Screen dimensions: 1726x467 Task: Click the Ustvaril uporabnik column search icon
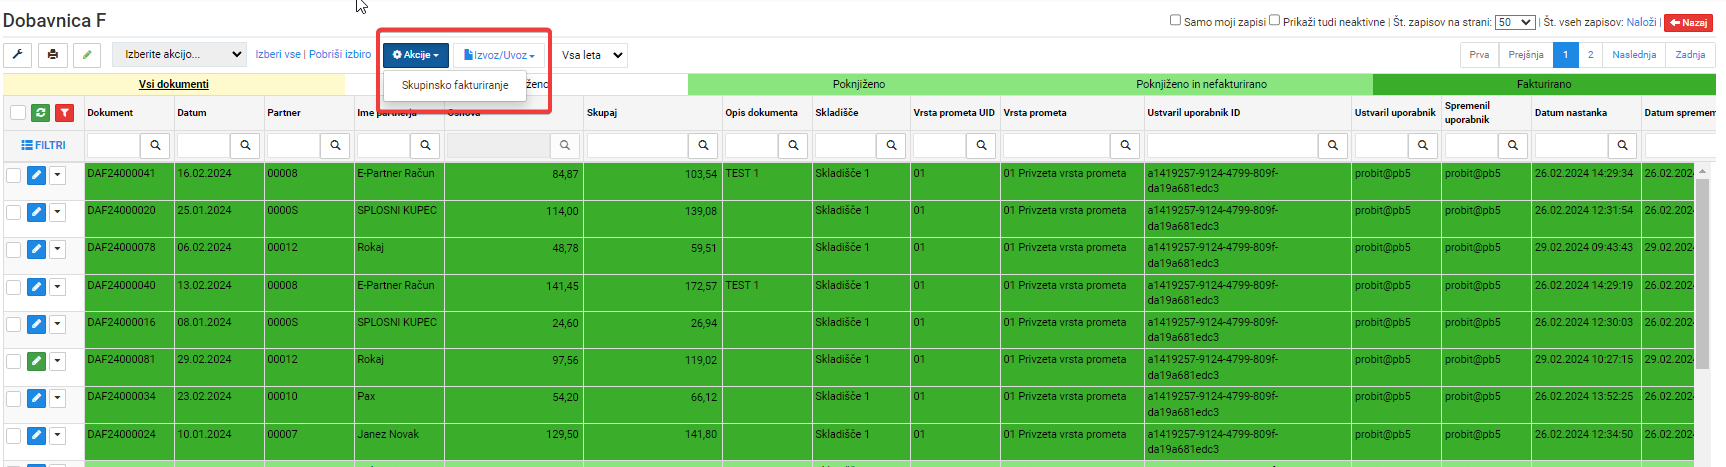tap(1422, 145)
